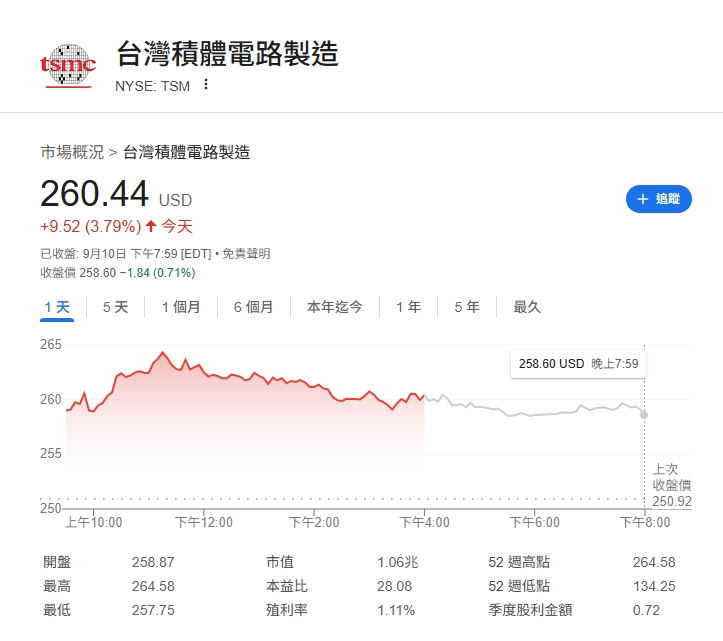
Task: Click the gray marker dot at chart end
Action: tap(644, 414)
